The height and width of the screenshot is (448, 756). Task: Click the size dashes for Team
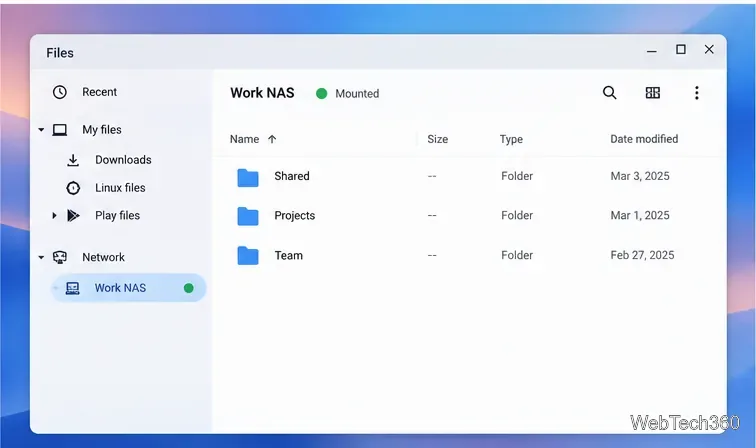tap(432, 256)
